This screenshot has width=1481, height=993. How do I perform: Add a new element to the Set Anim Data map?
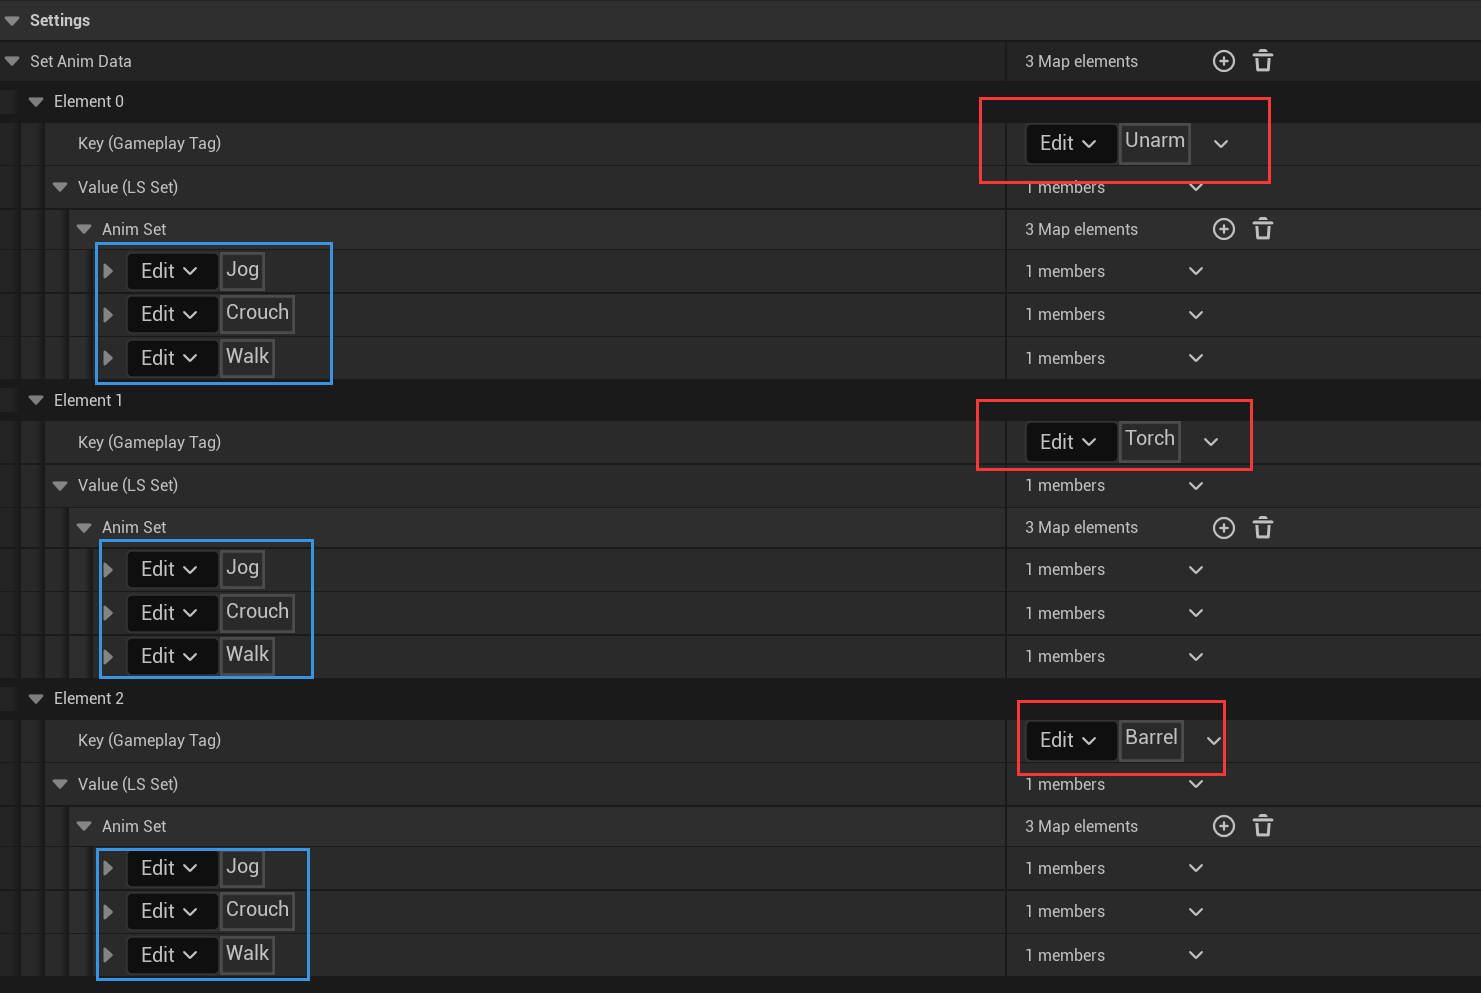[x=1223, y=61]
